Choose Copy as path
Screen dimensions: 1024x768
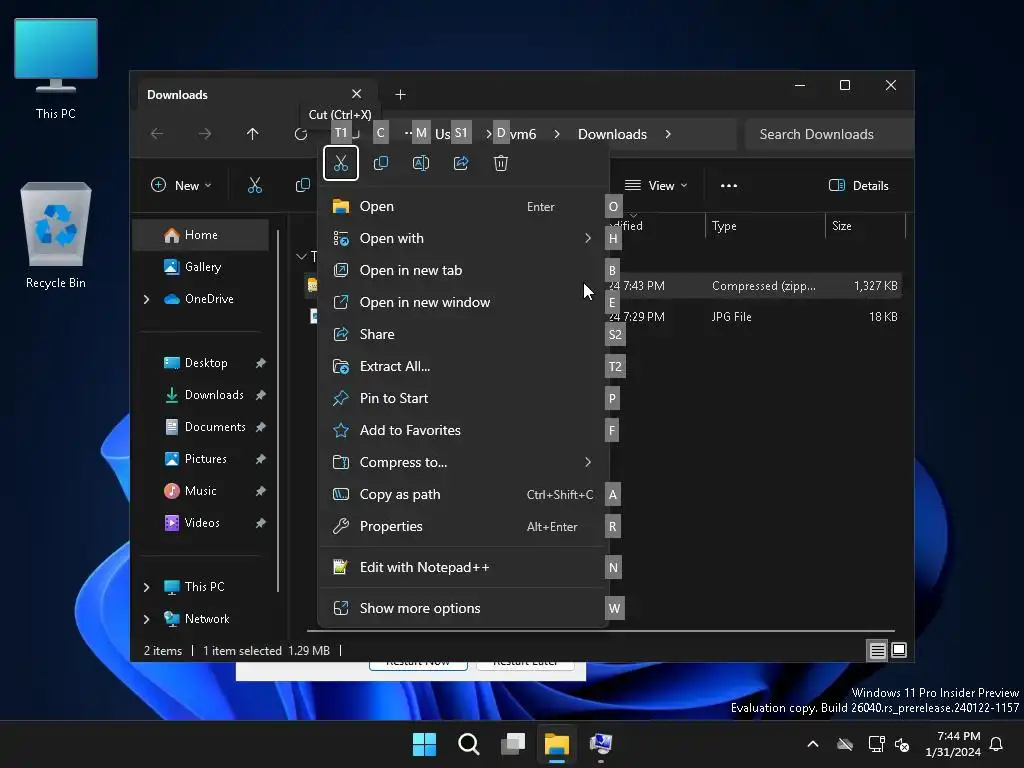pos(463,494)
